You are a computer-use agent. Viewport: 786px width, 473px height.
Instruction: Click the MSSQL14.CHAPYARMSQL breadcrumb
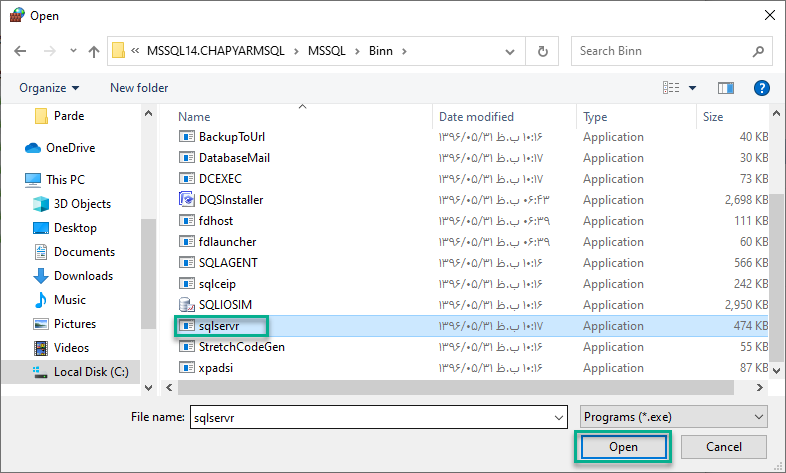pos(216,51)
